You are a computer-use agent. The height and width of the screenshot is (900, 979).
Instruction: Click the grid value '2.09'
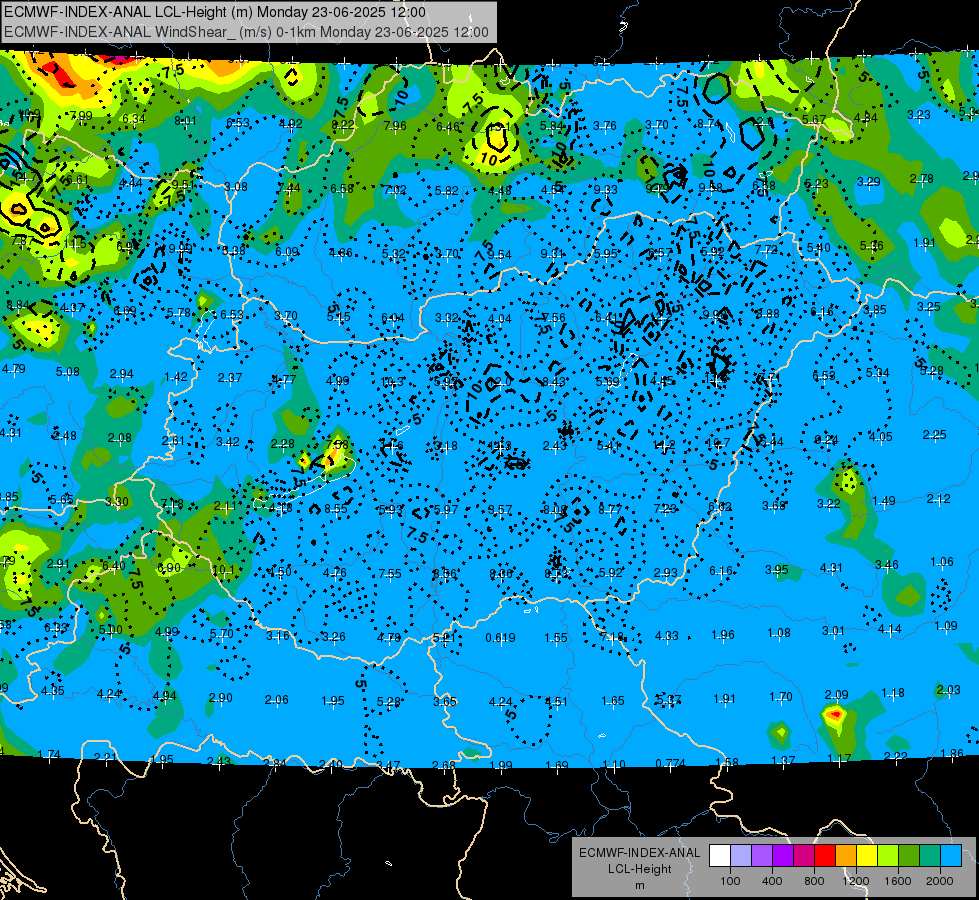click(x=837, y=695)
